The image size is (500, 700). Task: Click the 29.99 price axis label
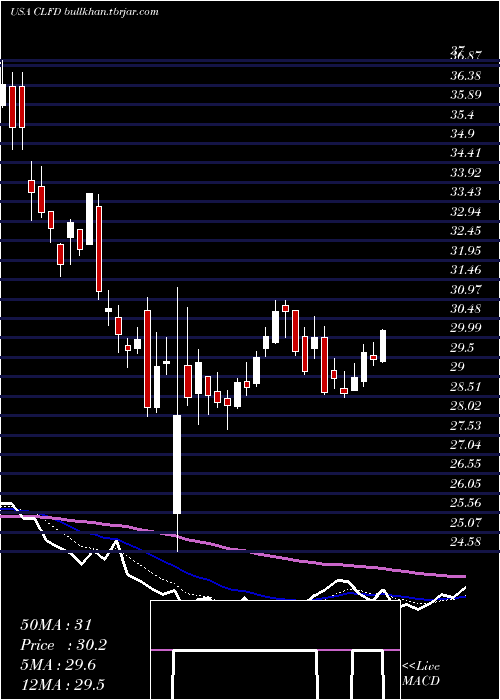465,328
